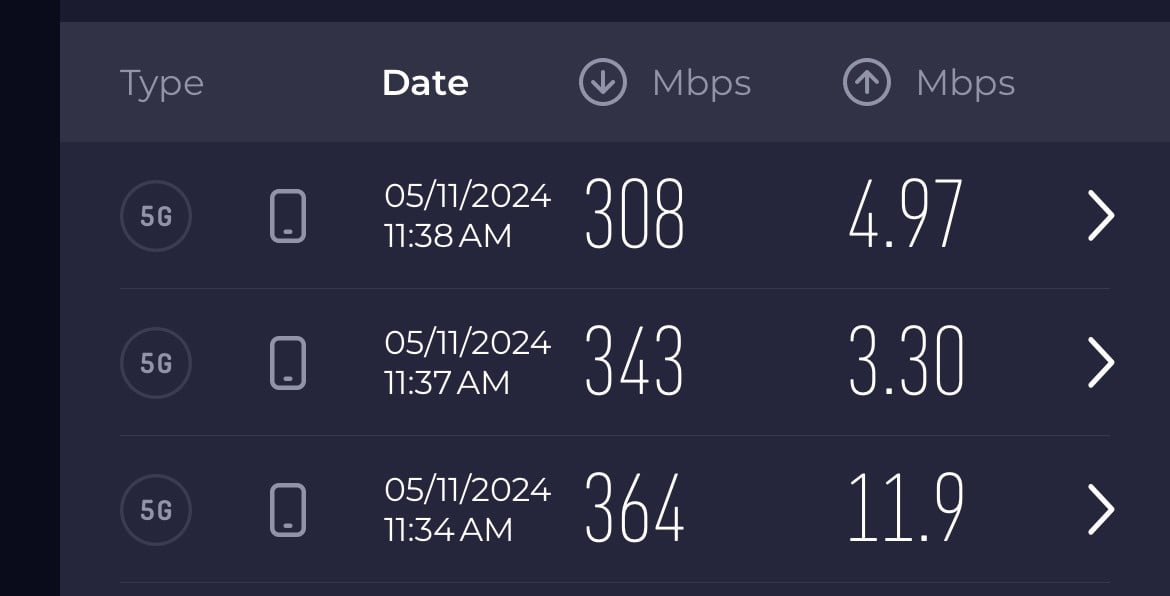Click the 5G badge for the 11:38 AM test
The height and width of the screenshot is (596, 1170).
point(156,215)
